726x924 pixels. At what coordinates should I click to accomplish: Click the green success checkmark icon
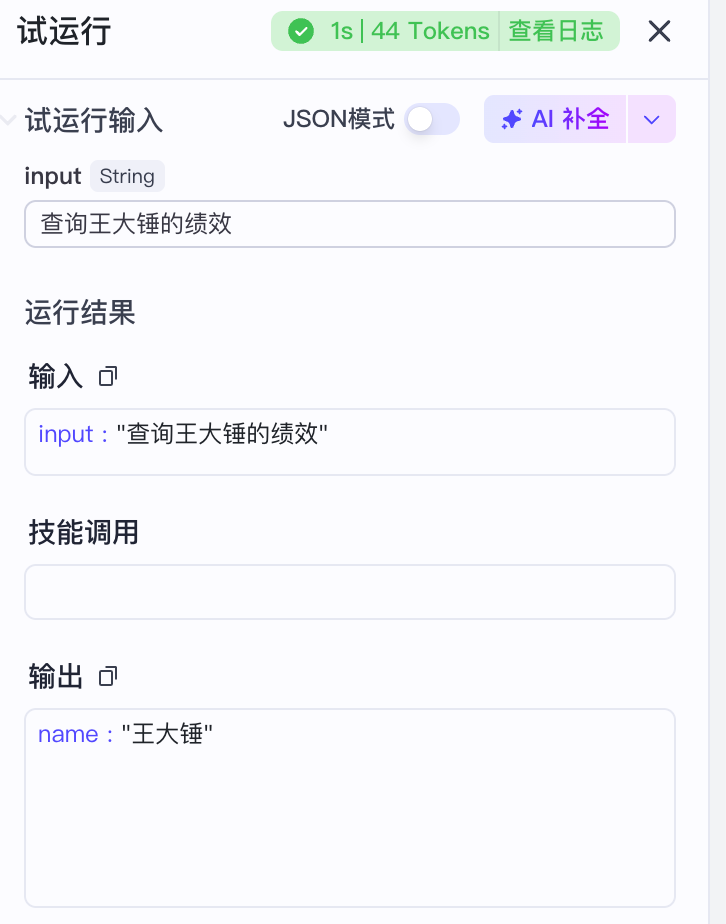coord(300,32)
